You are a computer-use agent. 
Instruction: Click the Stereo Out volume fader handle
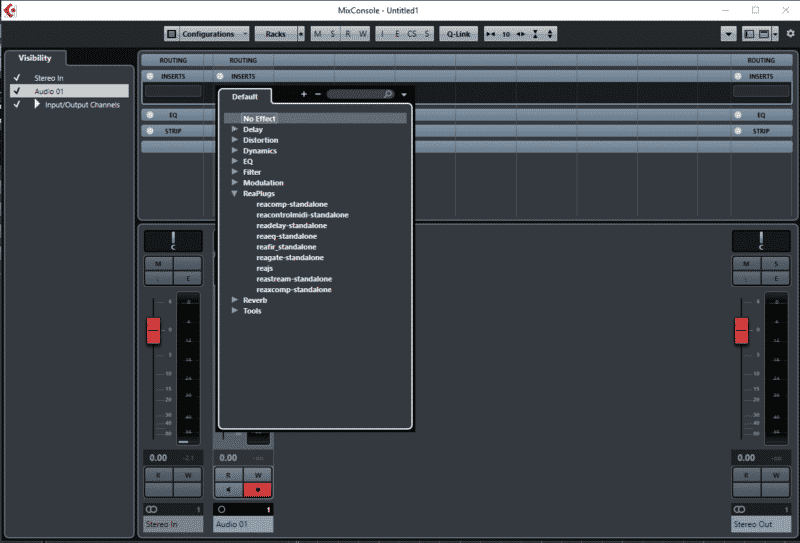point(741,330)
